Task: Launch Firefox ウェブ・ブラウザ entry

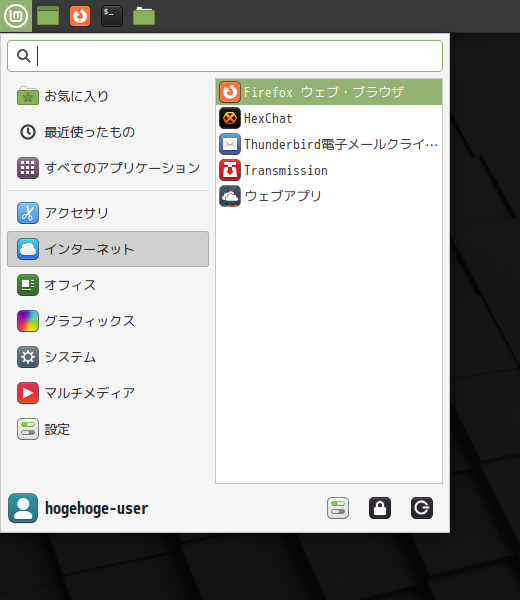Action: coord(329,92)
